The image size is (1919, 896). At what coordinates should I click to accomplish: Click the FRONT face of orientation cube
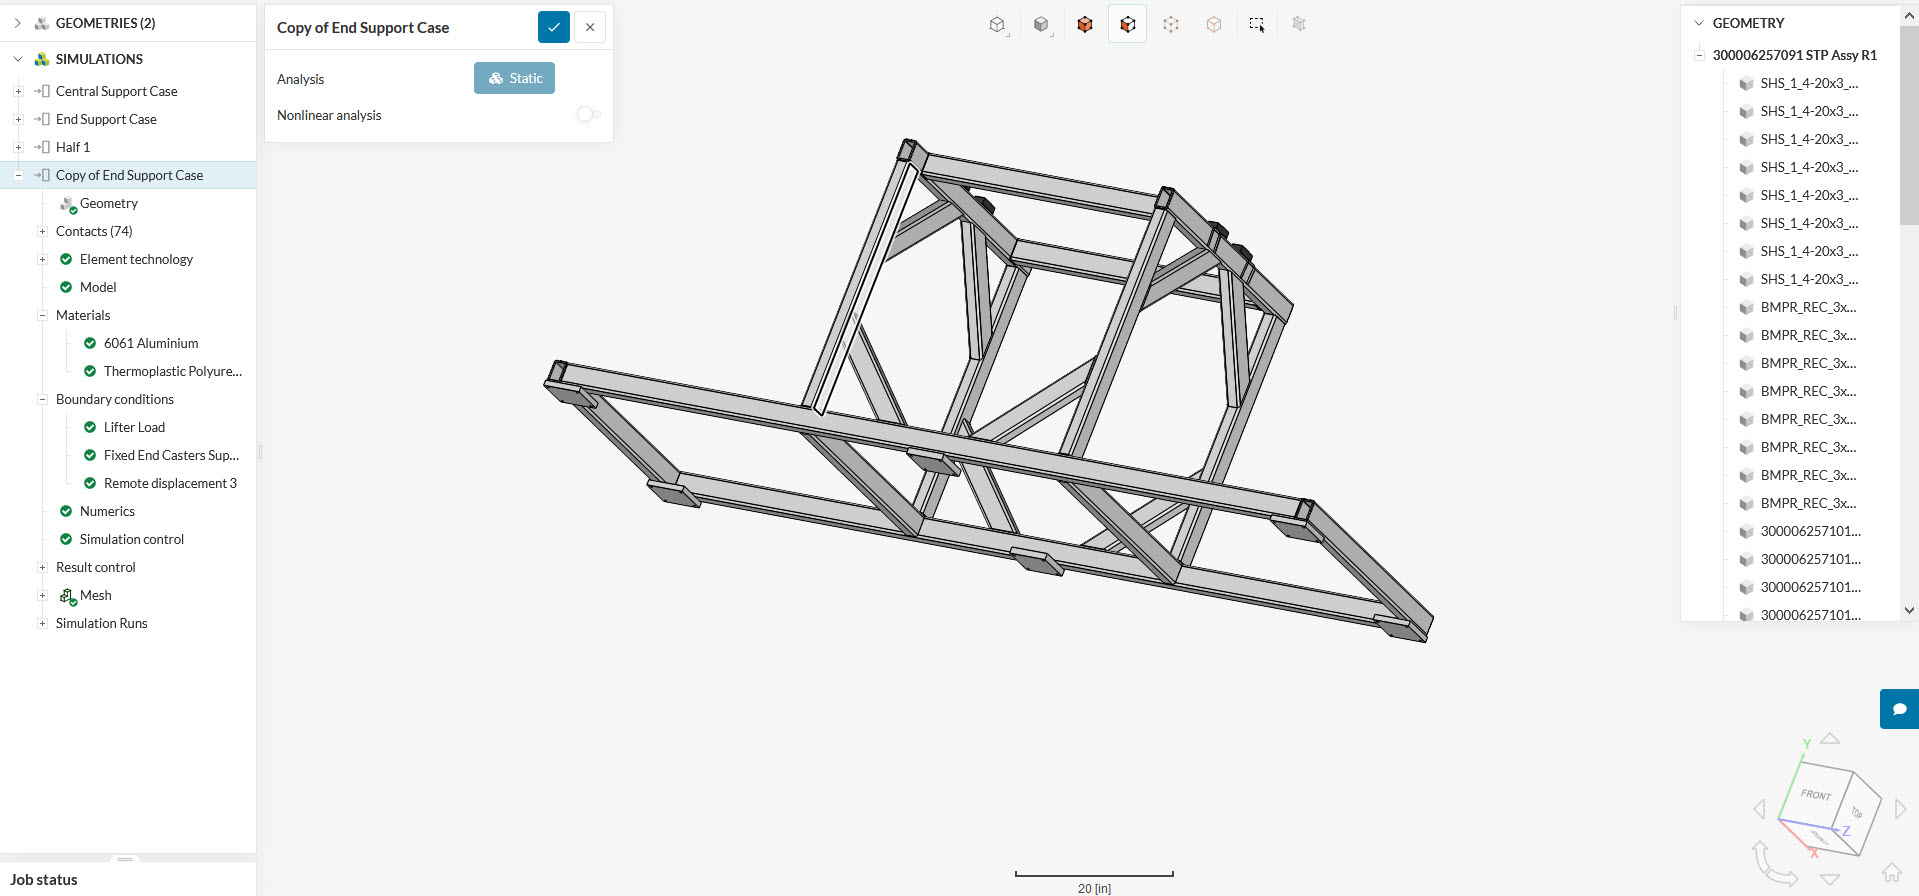click(1816, 795)
